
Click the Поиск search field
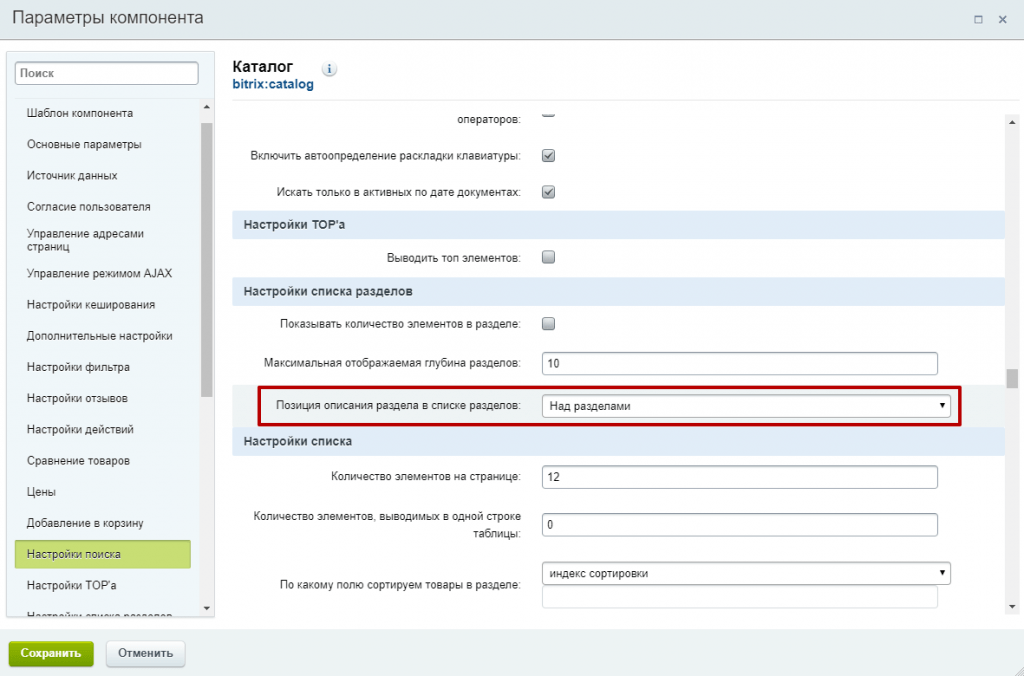107,73
